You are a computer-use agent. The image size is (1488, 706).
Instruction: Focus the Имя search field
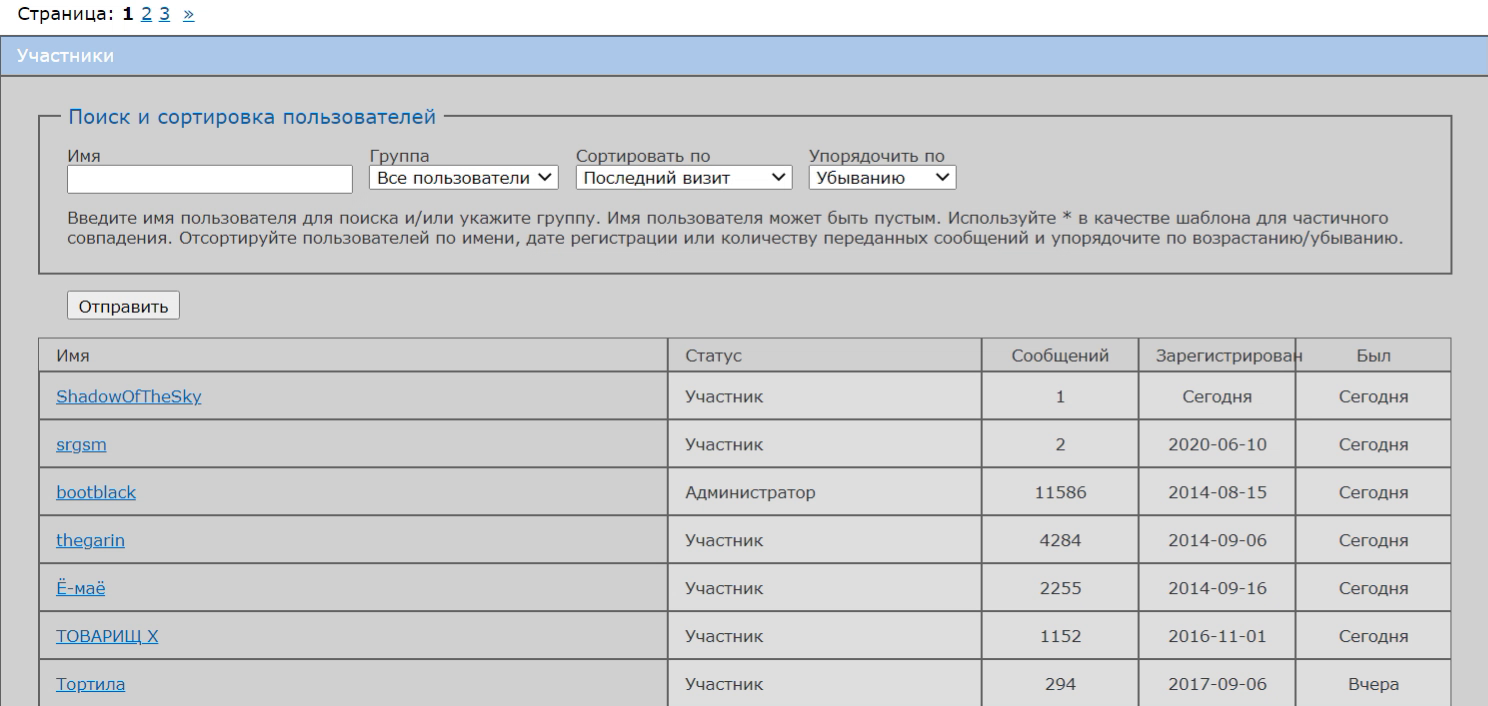click(x=210, y=179)
